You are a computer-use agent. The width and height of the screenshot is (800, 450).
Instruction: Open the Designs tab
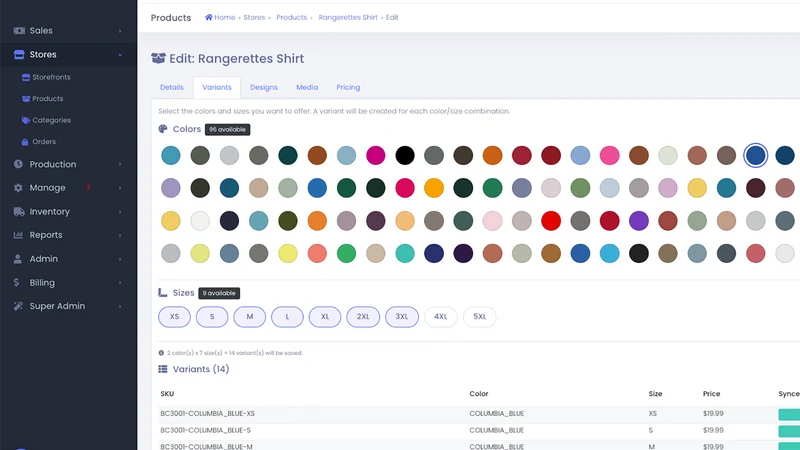(x=264, y=87)
